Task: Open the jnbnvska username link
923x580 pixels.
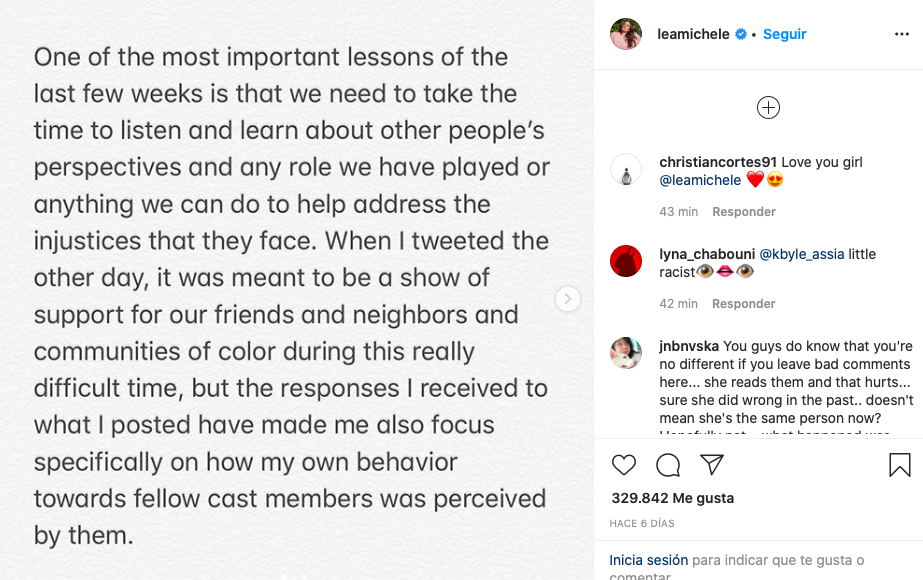Action: pyautogui.click(x=689, y=347)
